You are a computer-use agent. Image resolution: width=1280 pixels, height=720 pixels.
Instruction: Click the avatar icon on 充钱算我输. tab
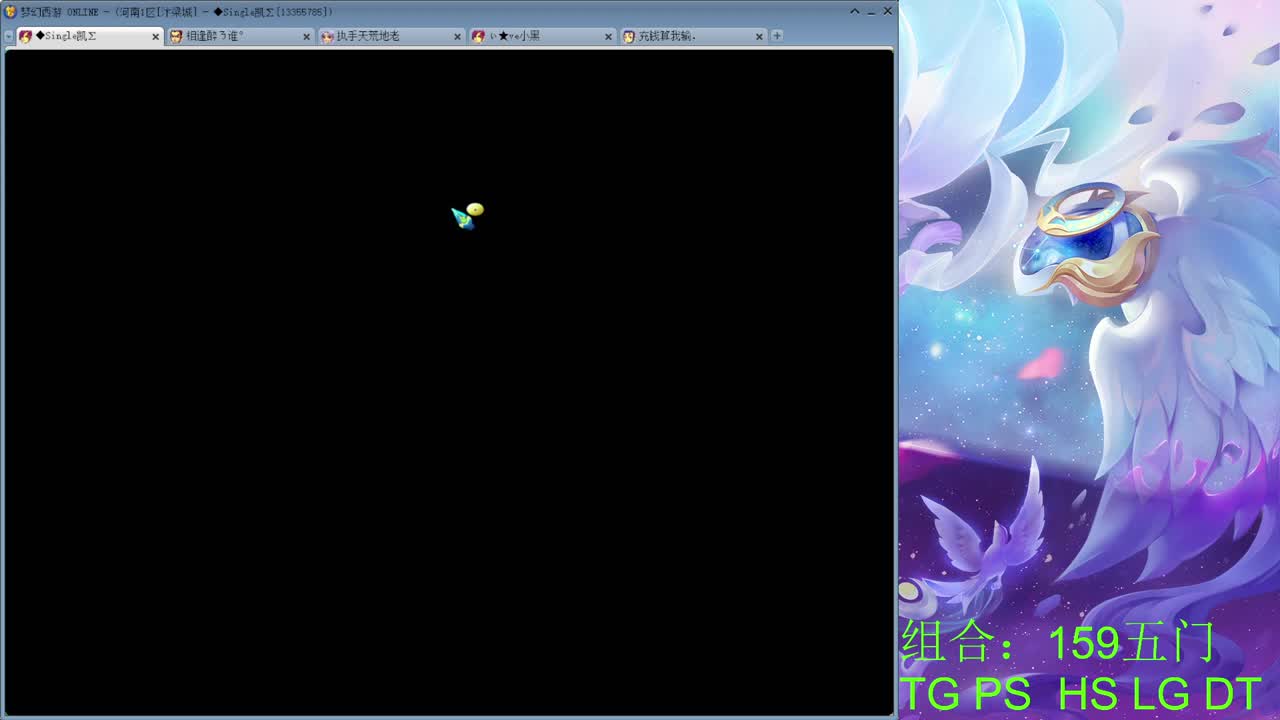point(629,36)
